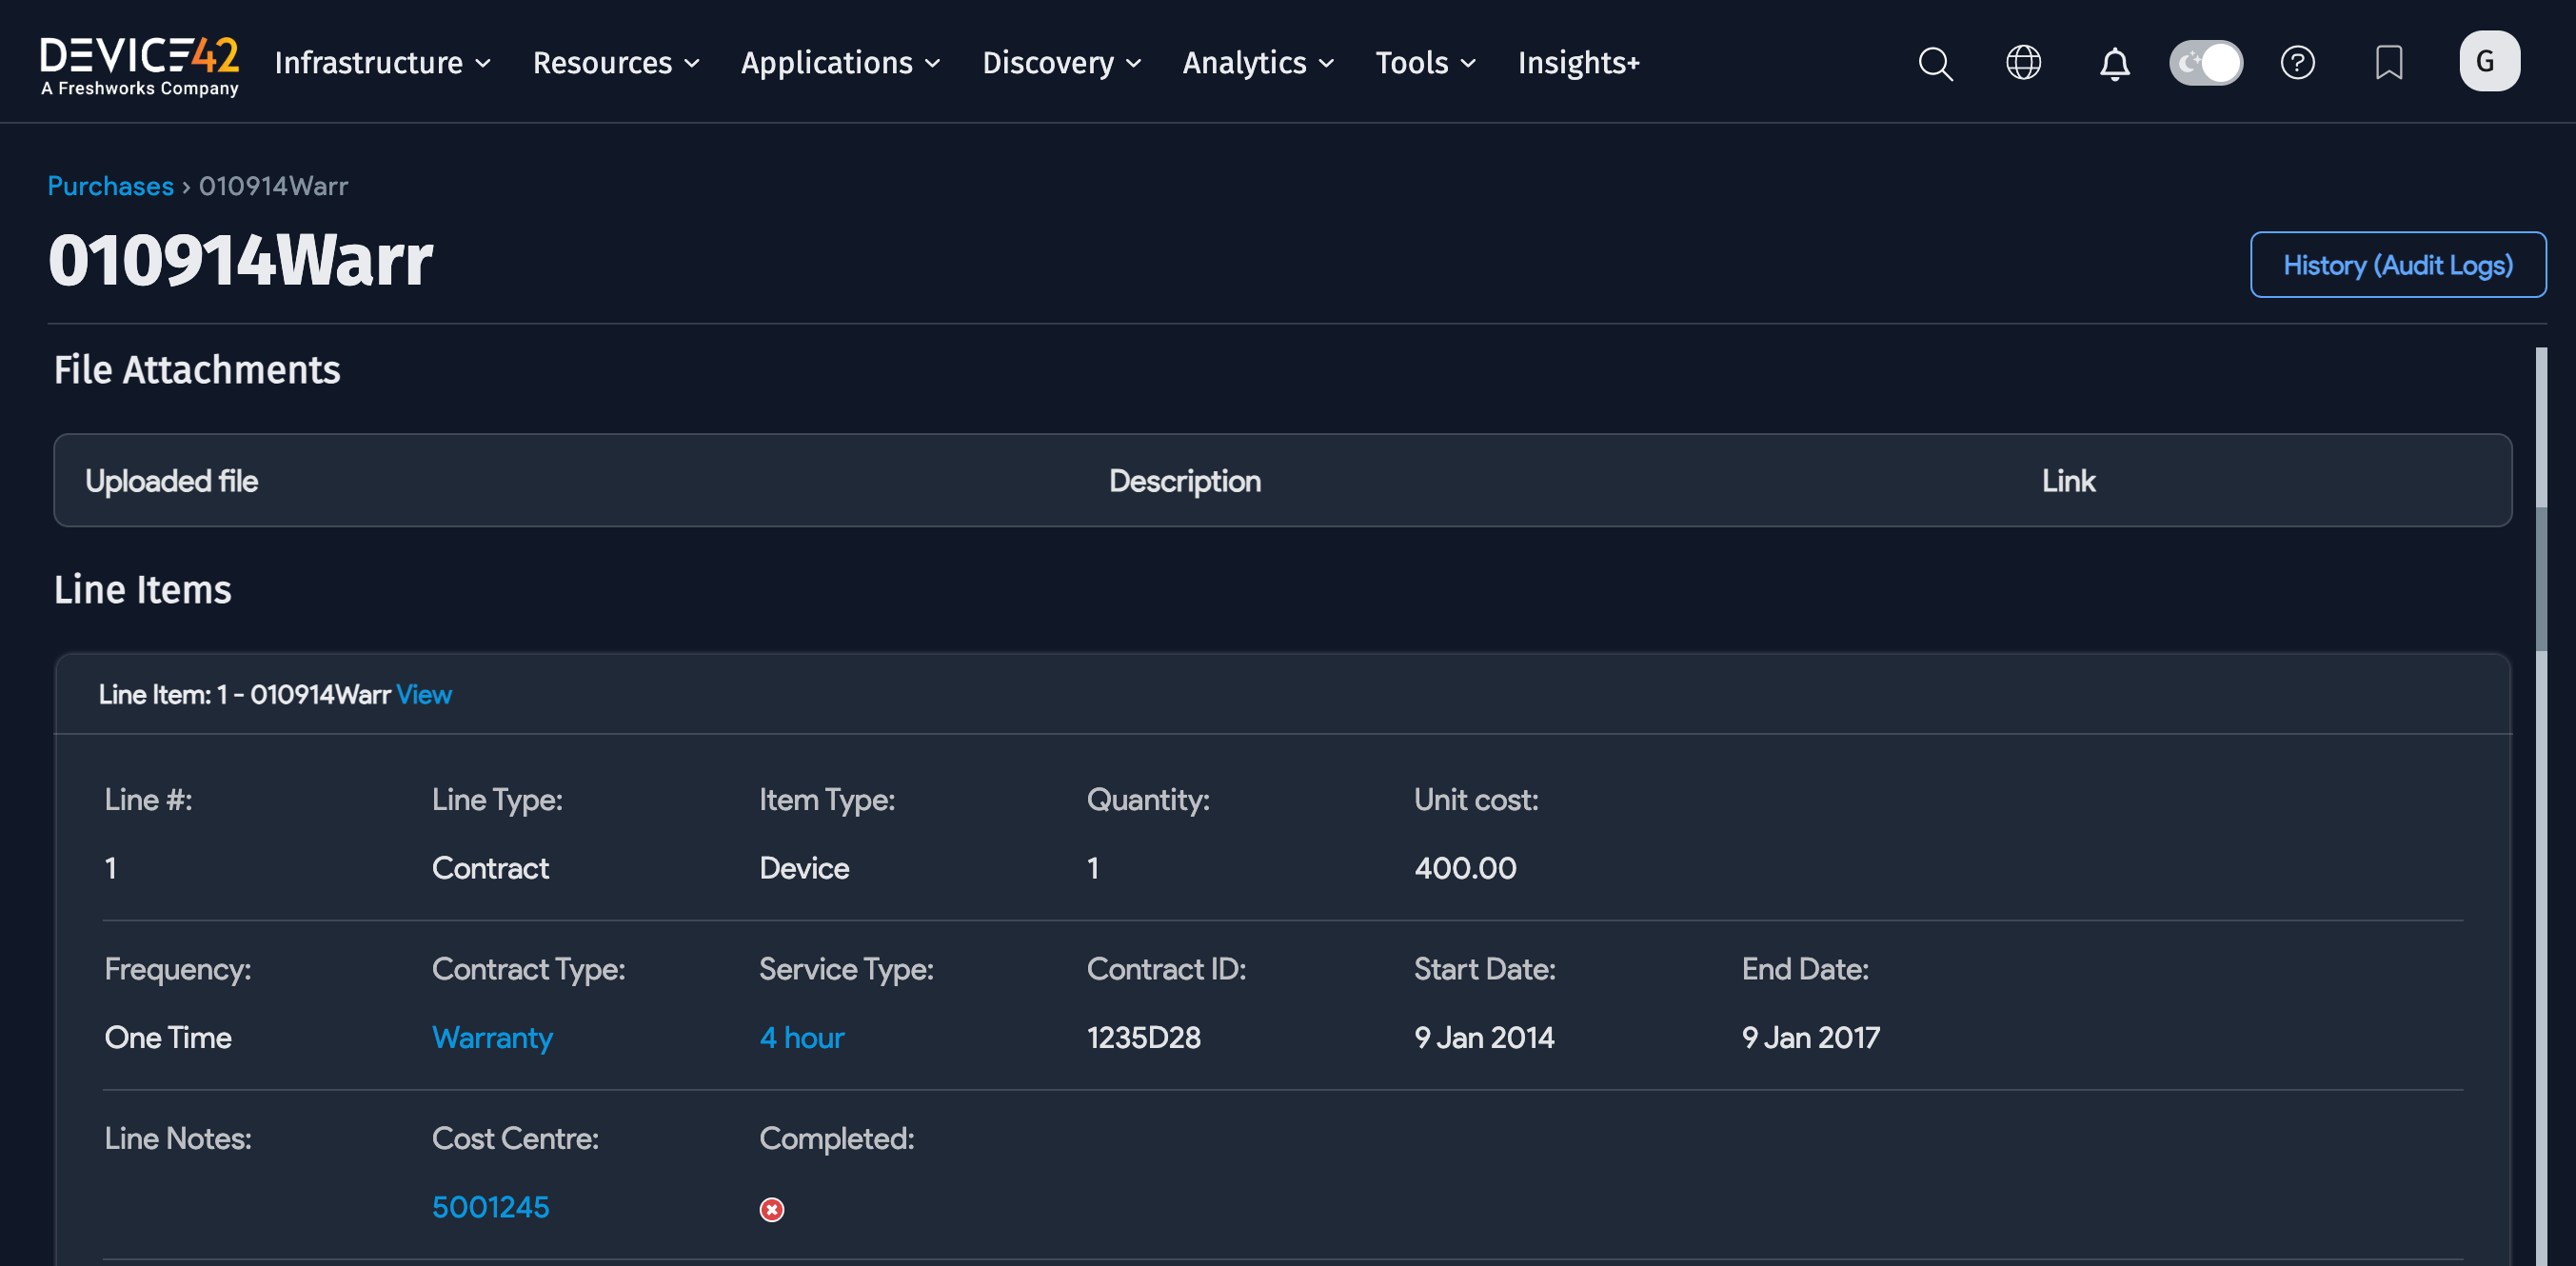2576x1266 pixels.
Task: Click the red Completed status icon
Action: coord(771,1209)
